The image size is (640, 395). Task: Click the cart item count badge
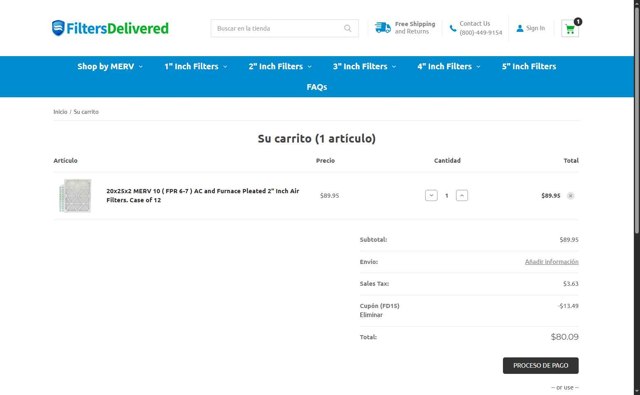(x=578, y=22)
